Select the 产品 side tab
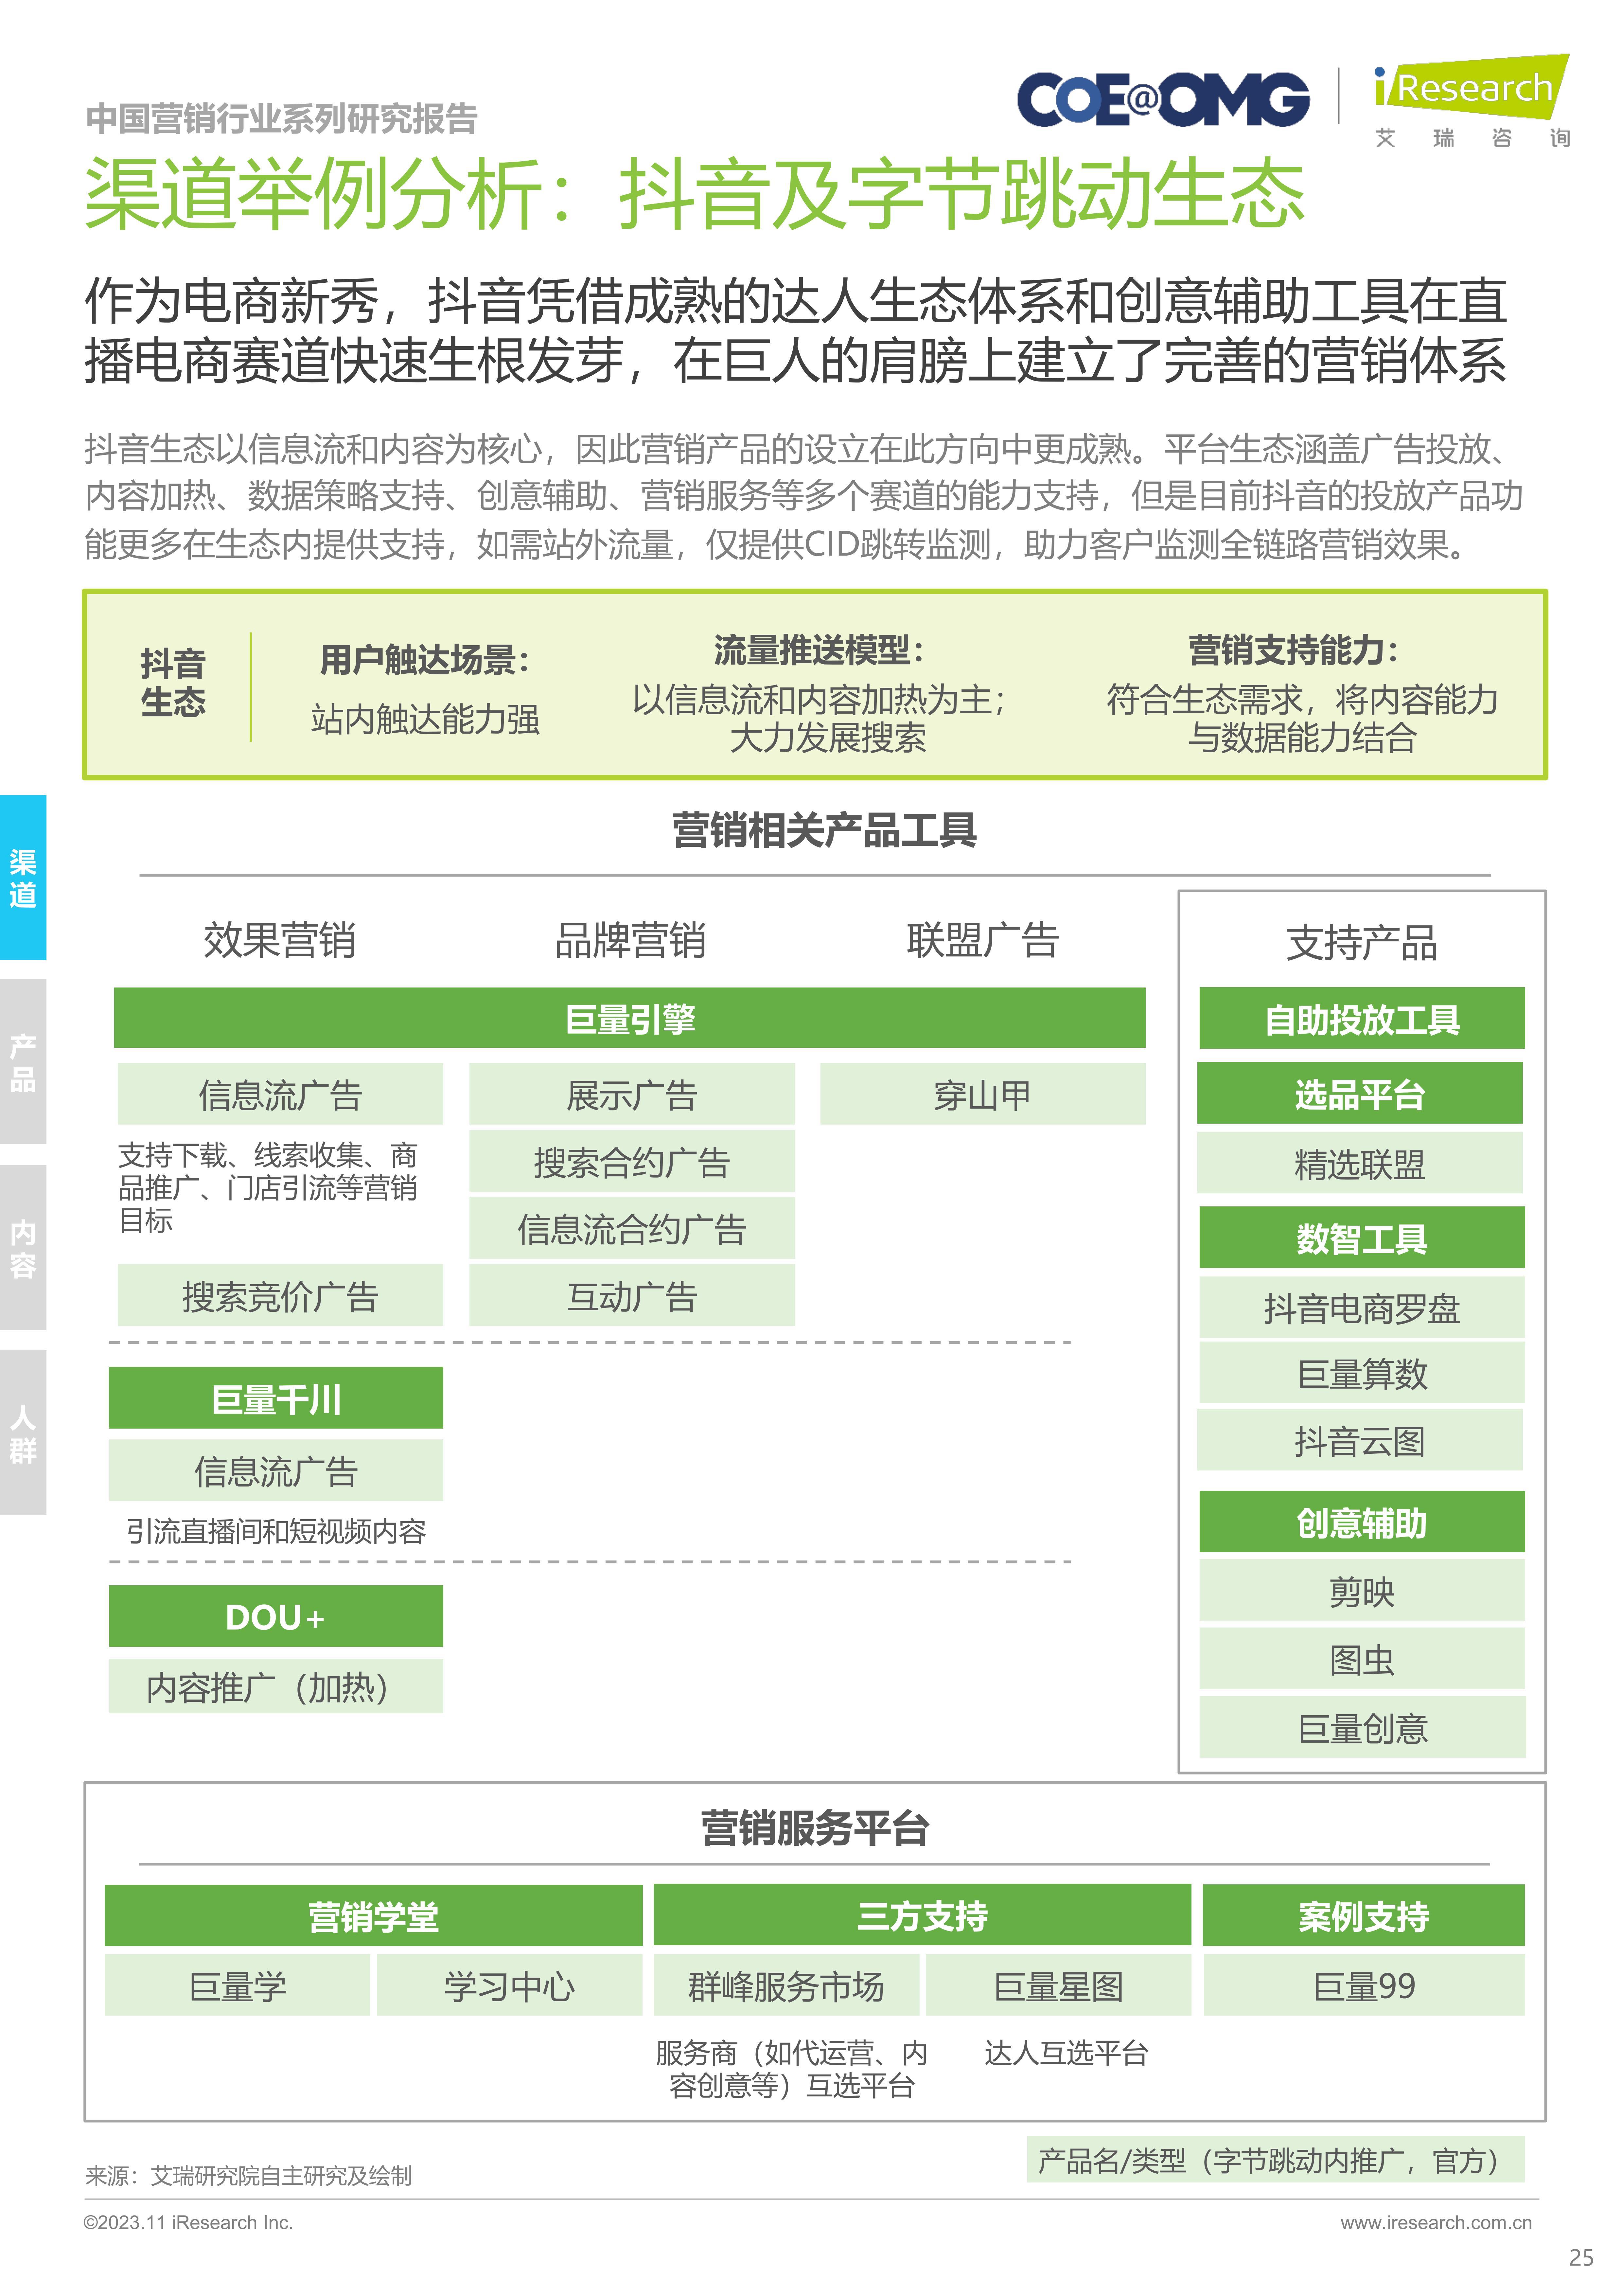 pos(23,1061)
